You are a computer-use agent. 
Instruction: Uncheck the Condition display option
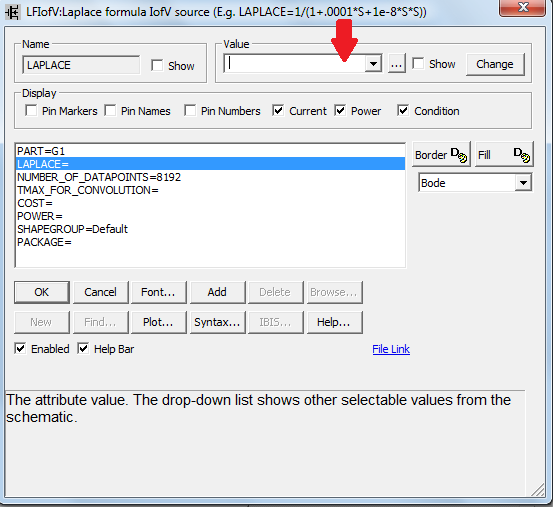tap(403, 111)
